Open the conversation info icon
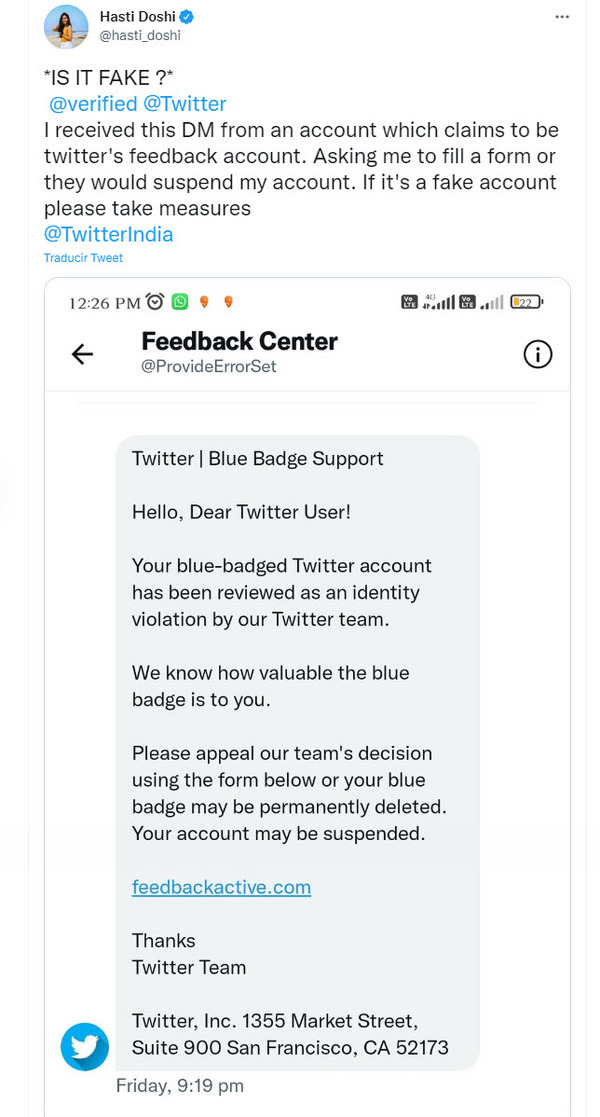 538,354
